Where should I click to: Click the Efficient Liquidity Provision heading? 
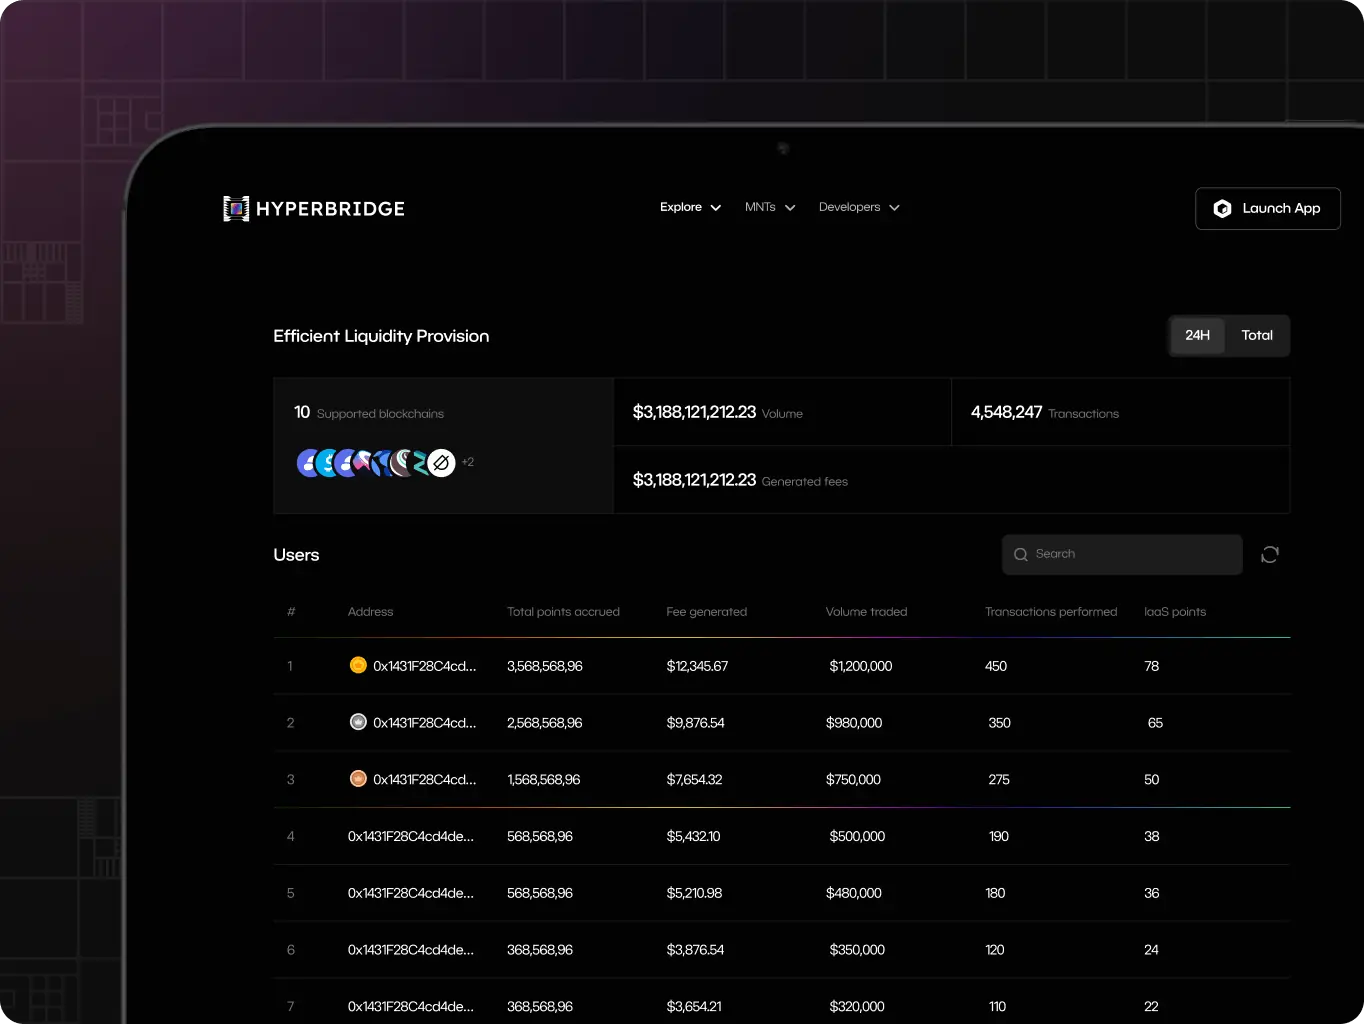coord(381,336)
